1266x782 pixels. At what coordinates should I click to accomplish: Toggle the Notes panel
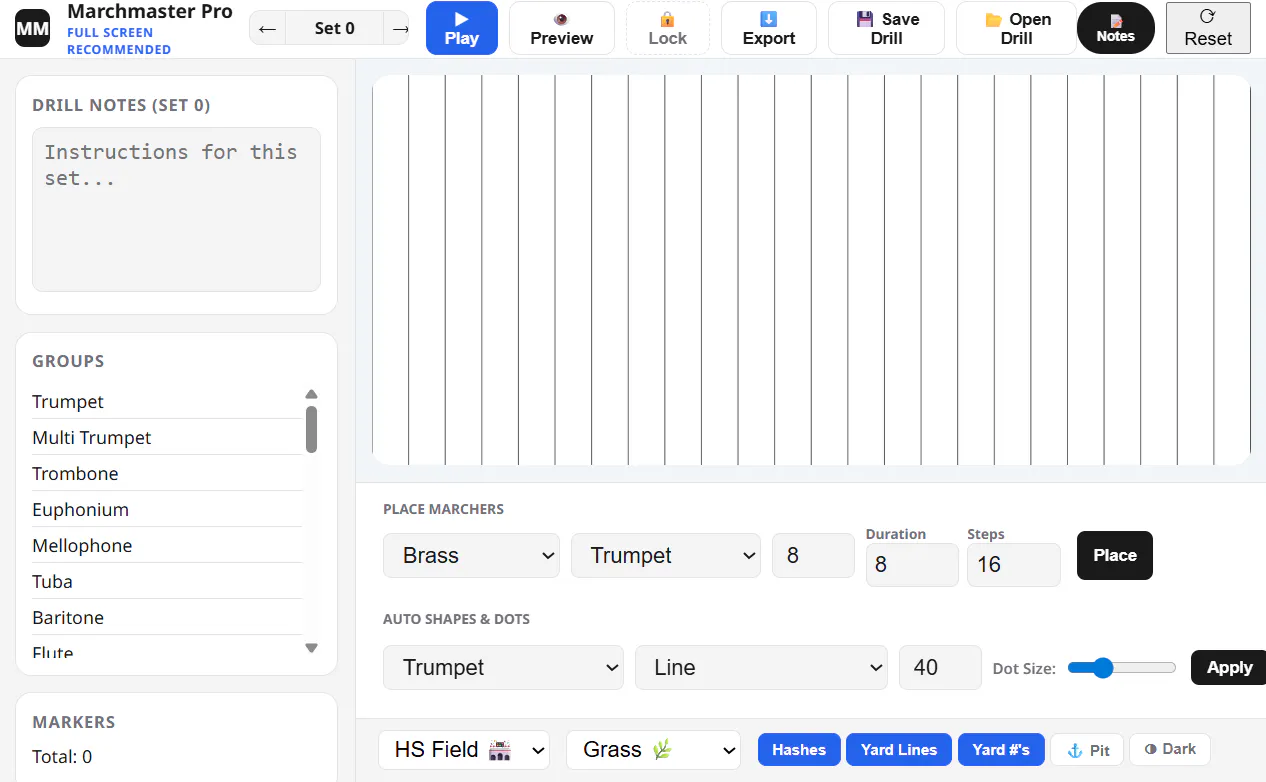(x=1116, y=28)
